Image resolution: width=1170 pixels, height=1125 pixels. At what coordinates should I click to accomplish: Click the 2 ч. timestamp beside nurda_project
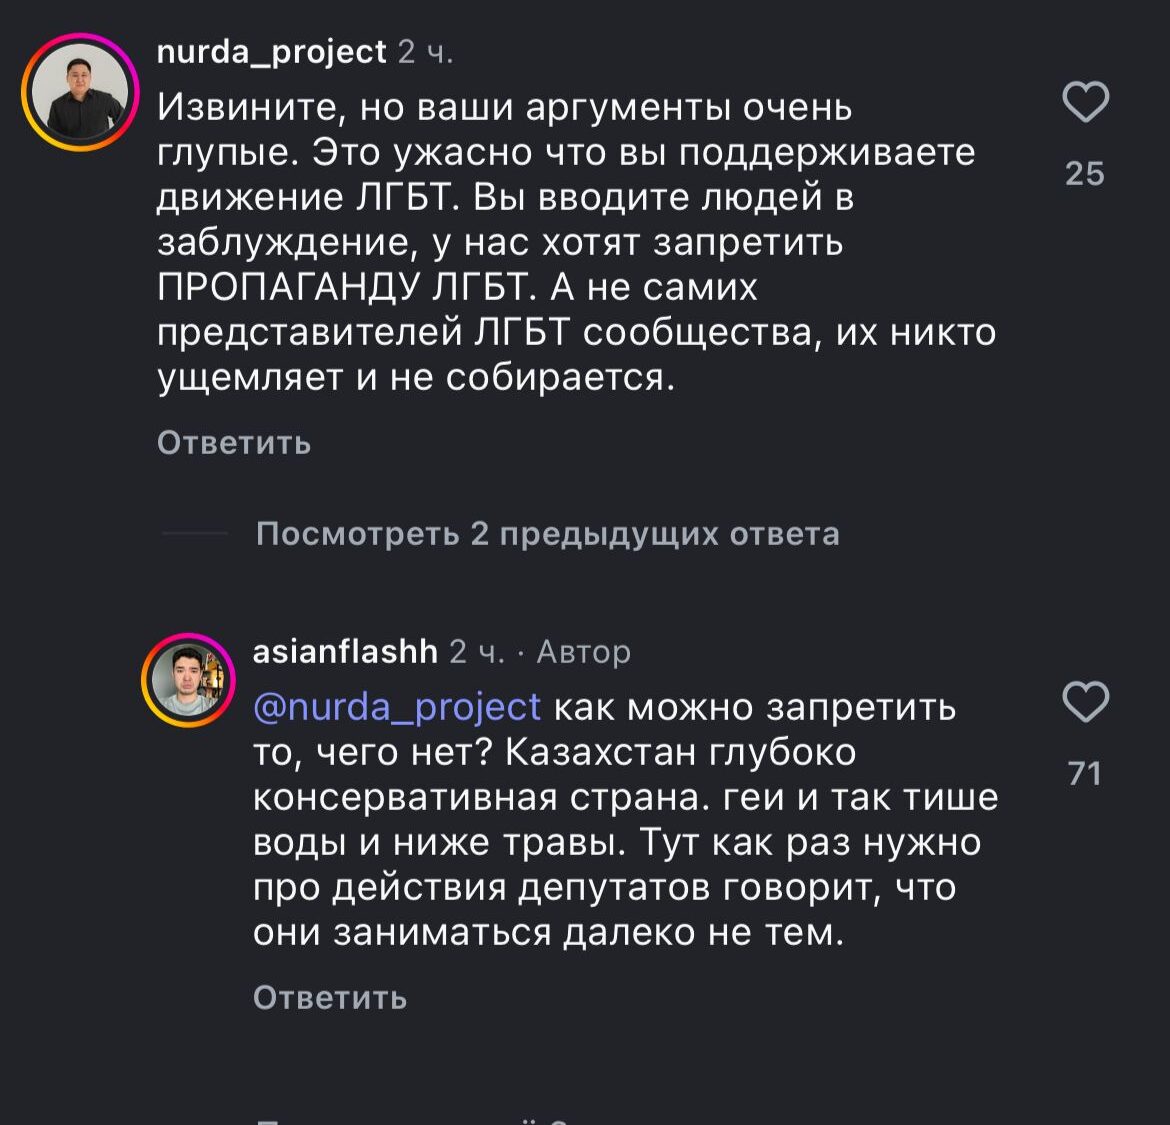426,52
